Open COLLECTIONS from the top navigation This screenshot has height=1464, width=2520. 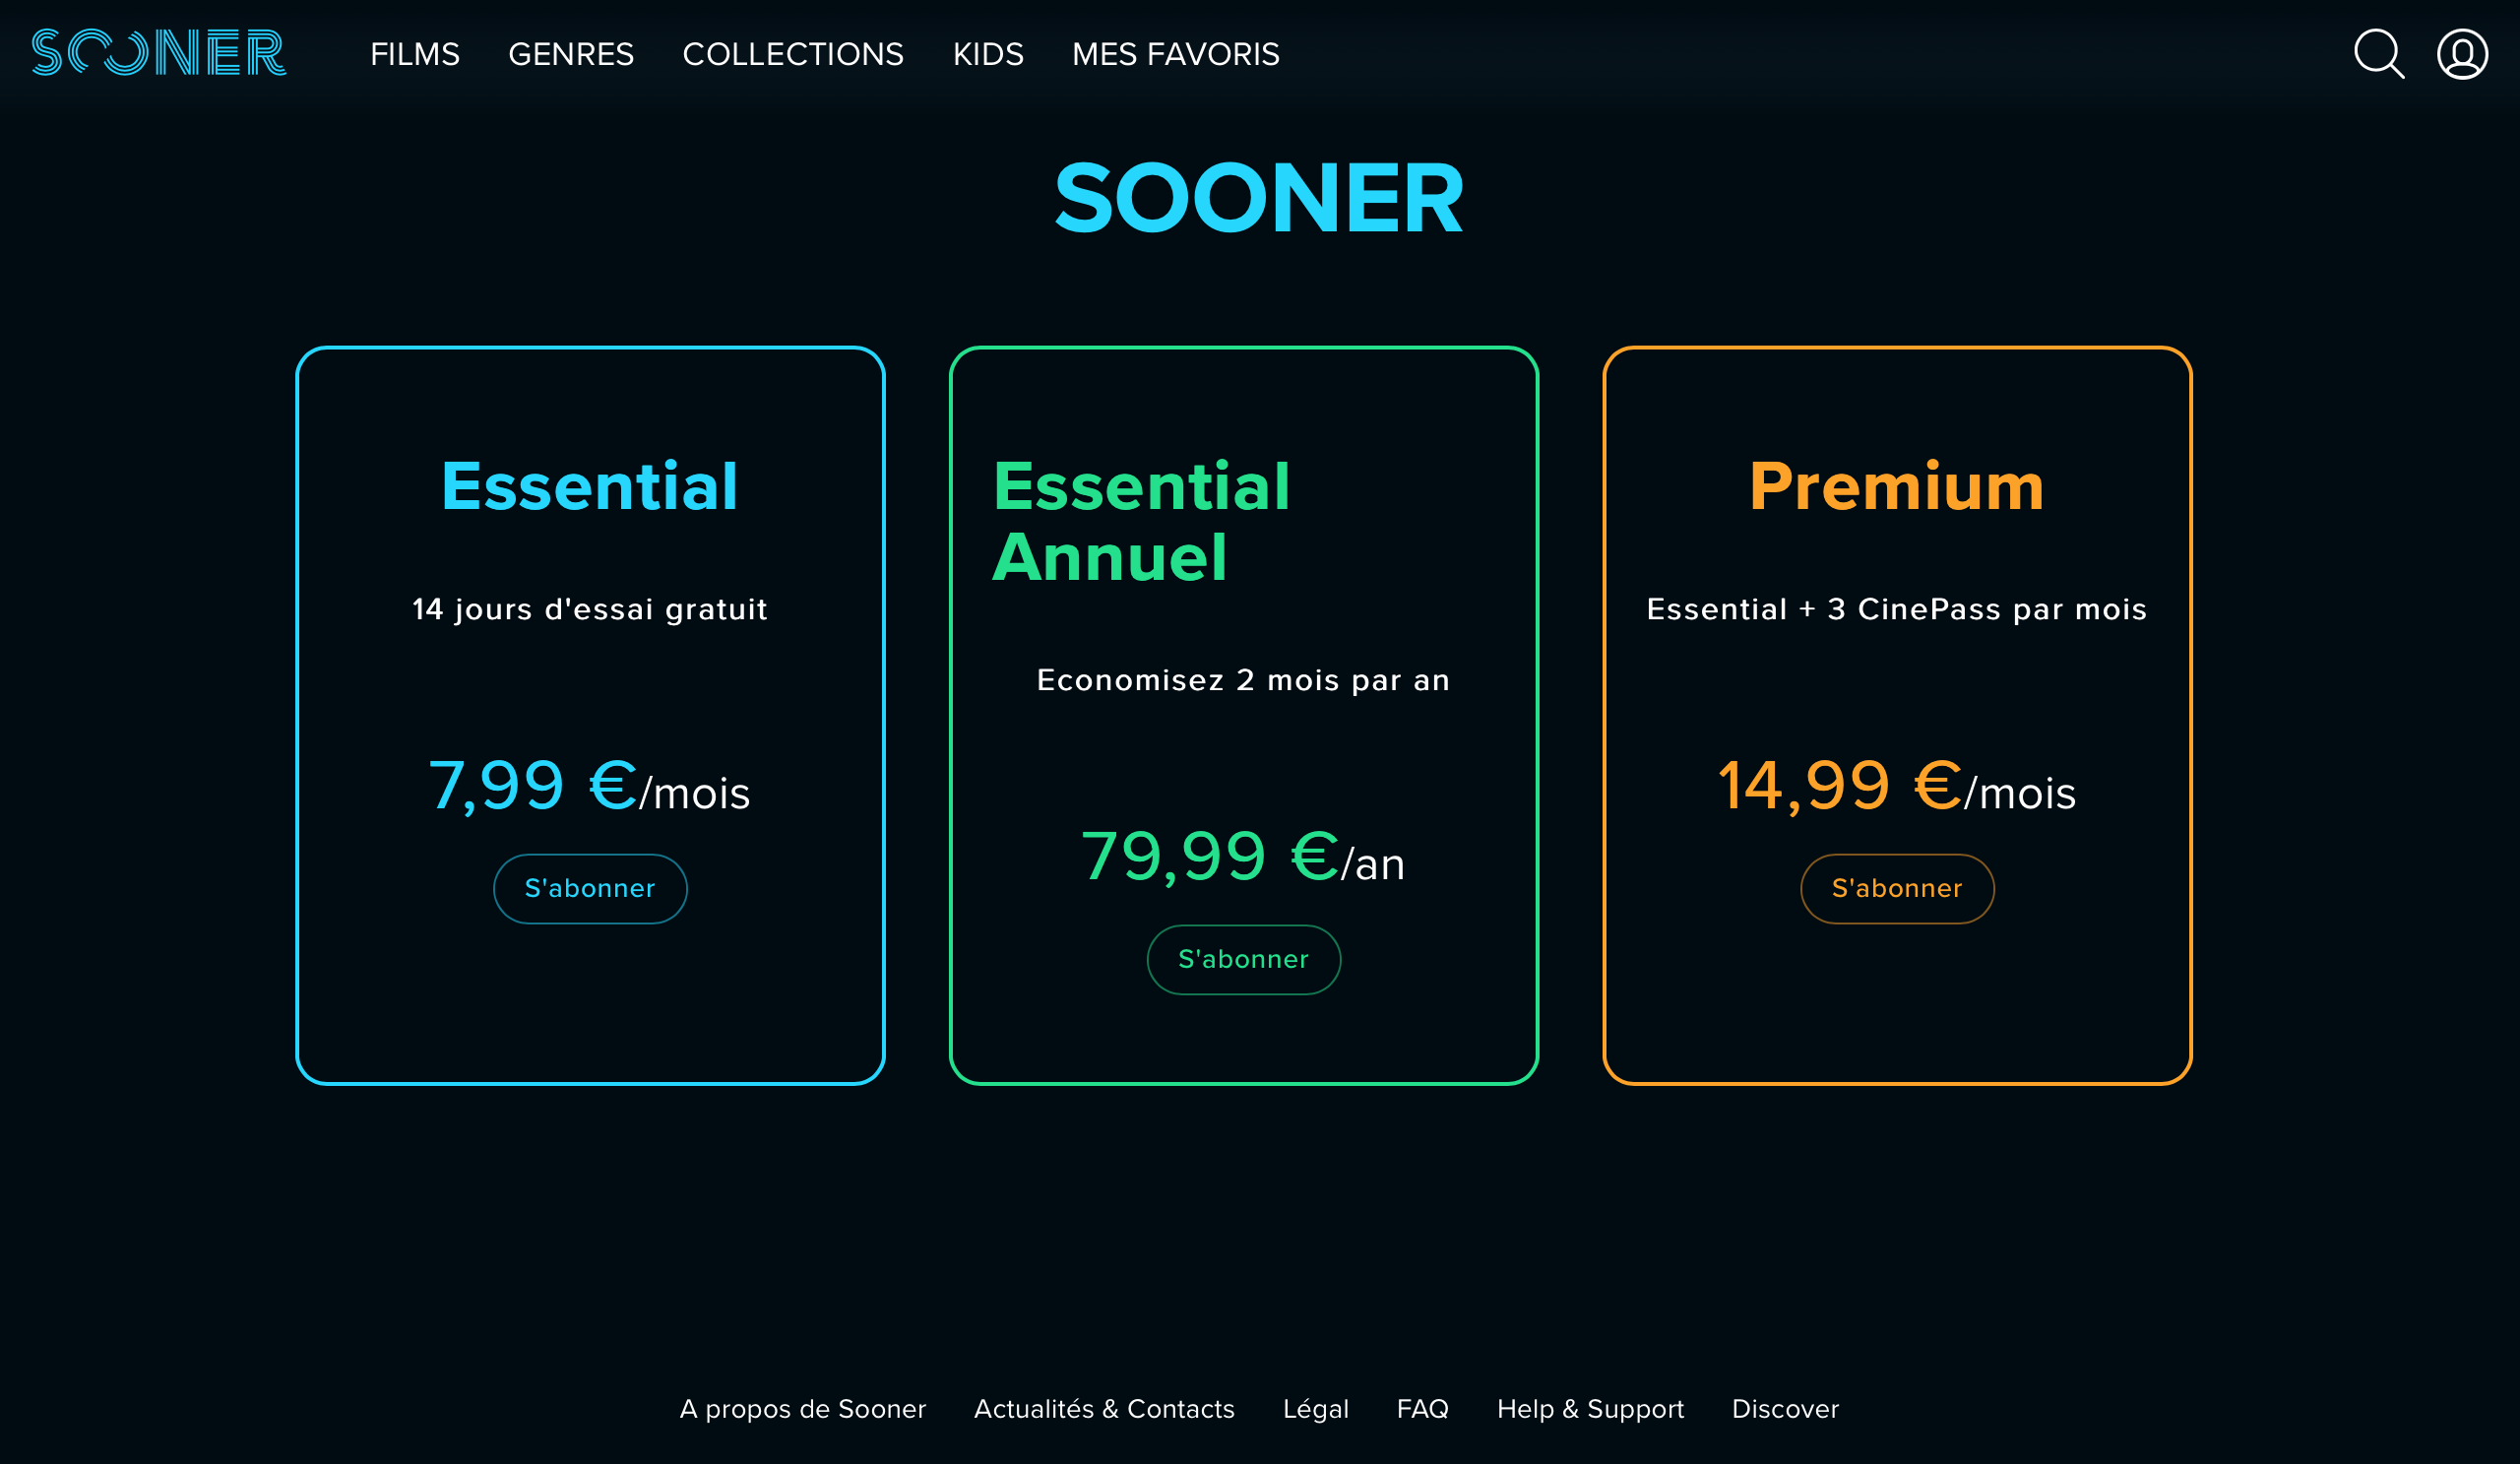[792, 54]
